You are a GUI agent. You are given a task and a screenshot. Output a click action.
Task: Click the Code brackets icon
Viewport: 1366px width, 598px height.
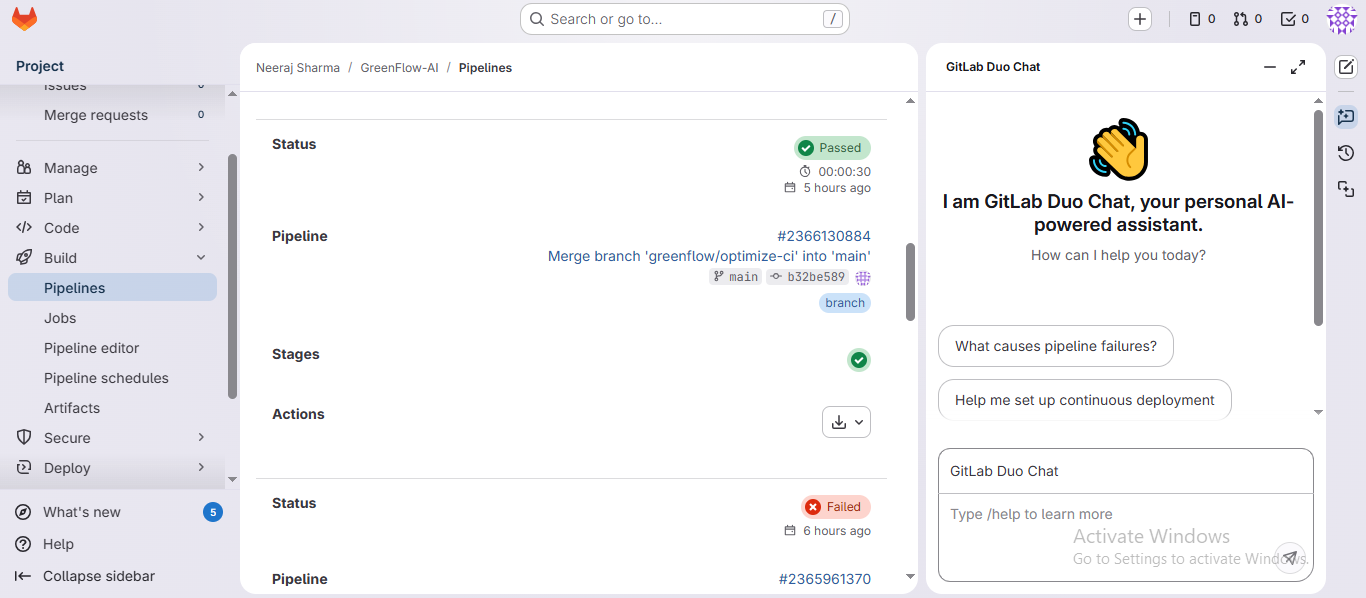24,228
